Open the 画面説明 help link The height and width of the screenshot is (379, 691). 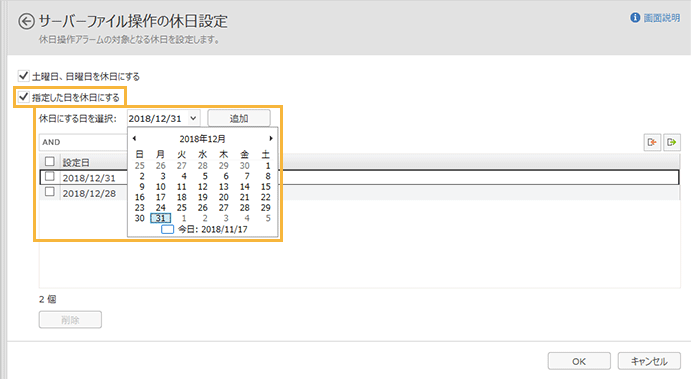tap(661, 18)
